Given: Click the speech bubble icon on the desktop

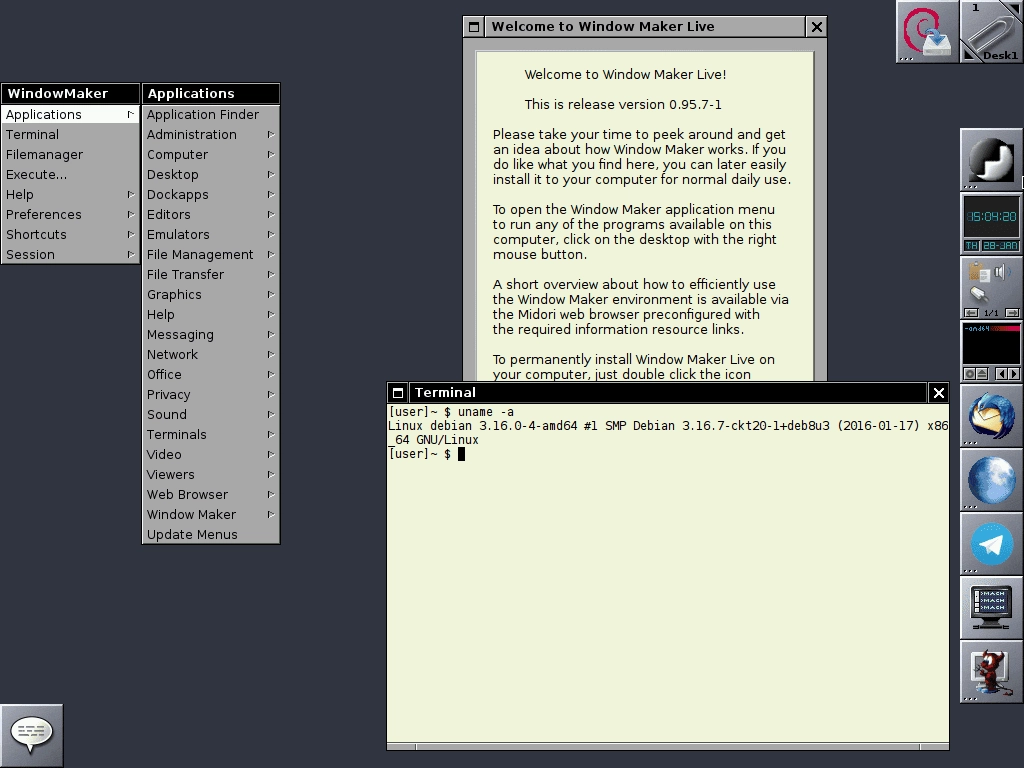Looking at the screenshot, I should pyautogui.click(x=31, y=735).
